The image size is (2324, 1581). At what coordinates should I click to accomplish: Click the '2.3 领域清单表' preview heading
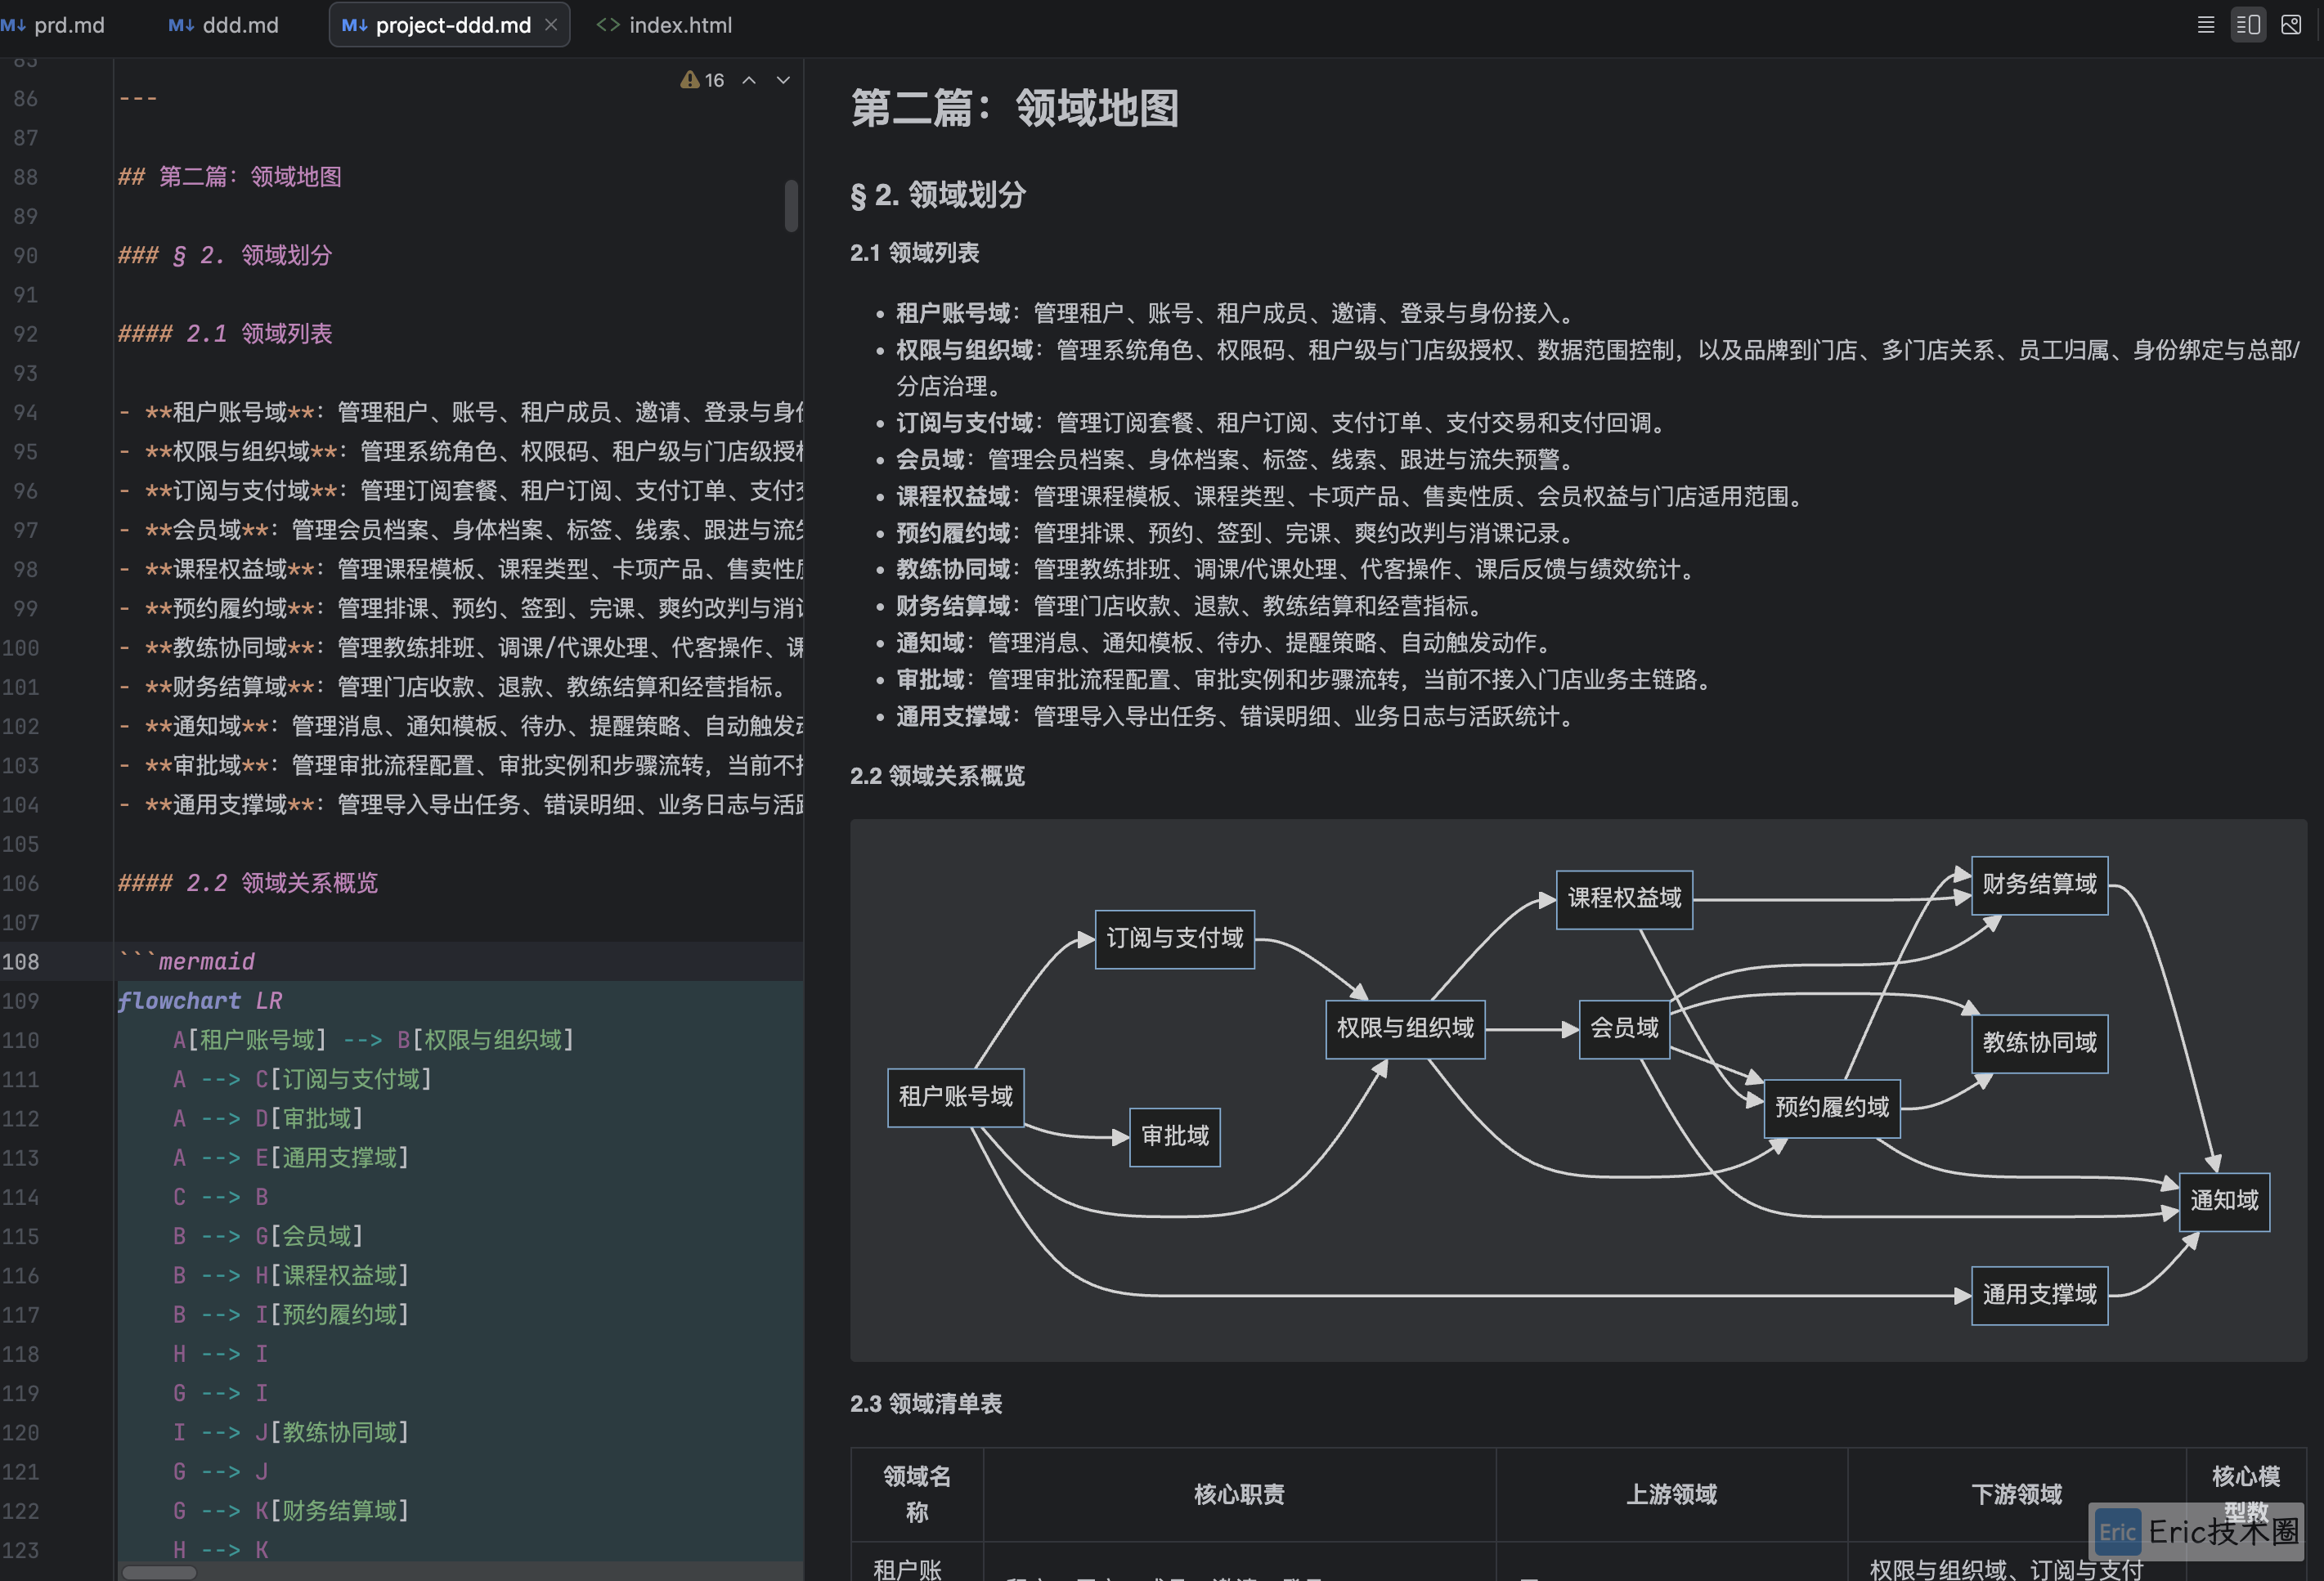(926, 1404)
